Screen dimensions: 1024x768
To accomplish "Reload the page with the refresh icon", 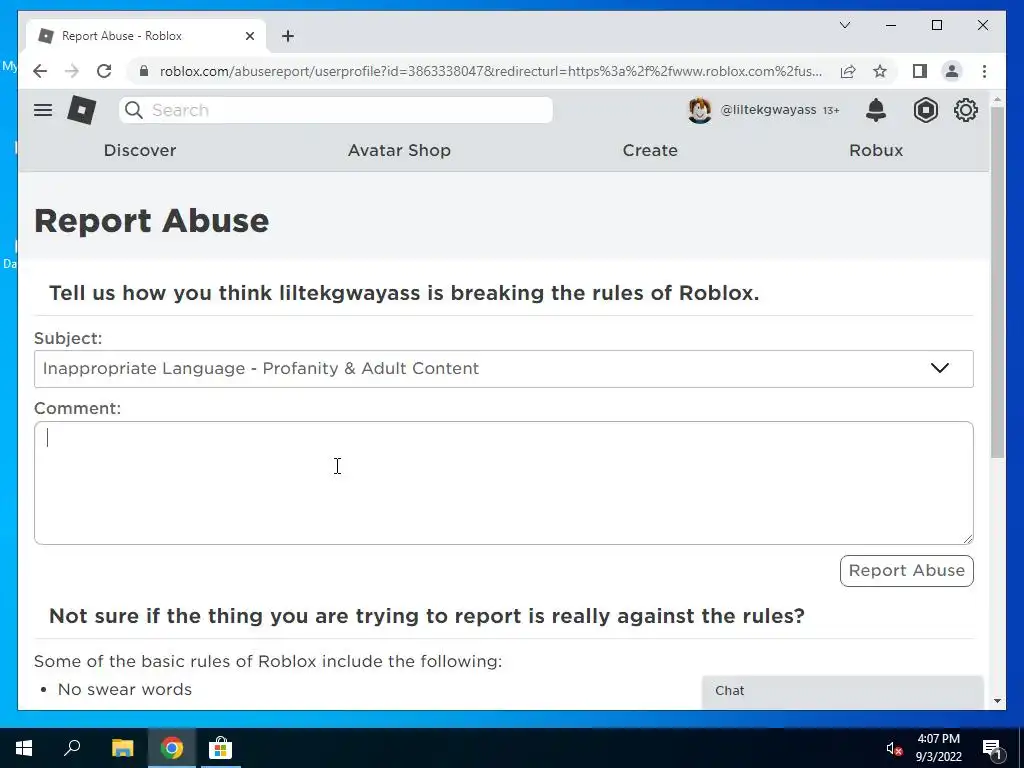I will (x=104, y=71).
